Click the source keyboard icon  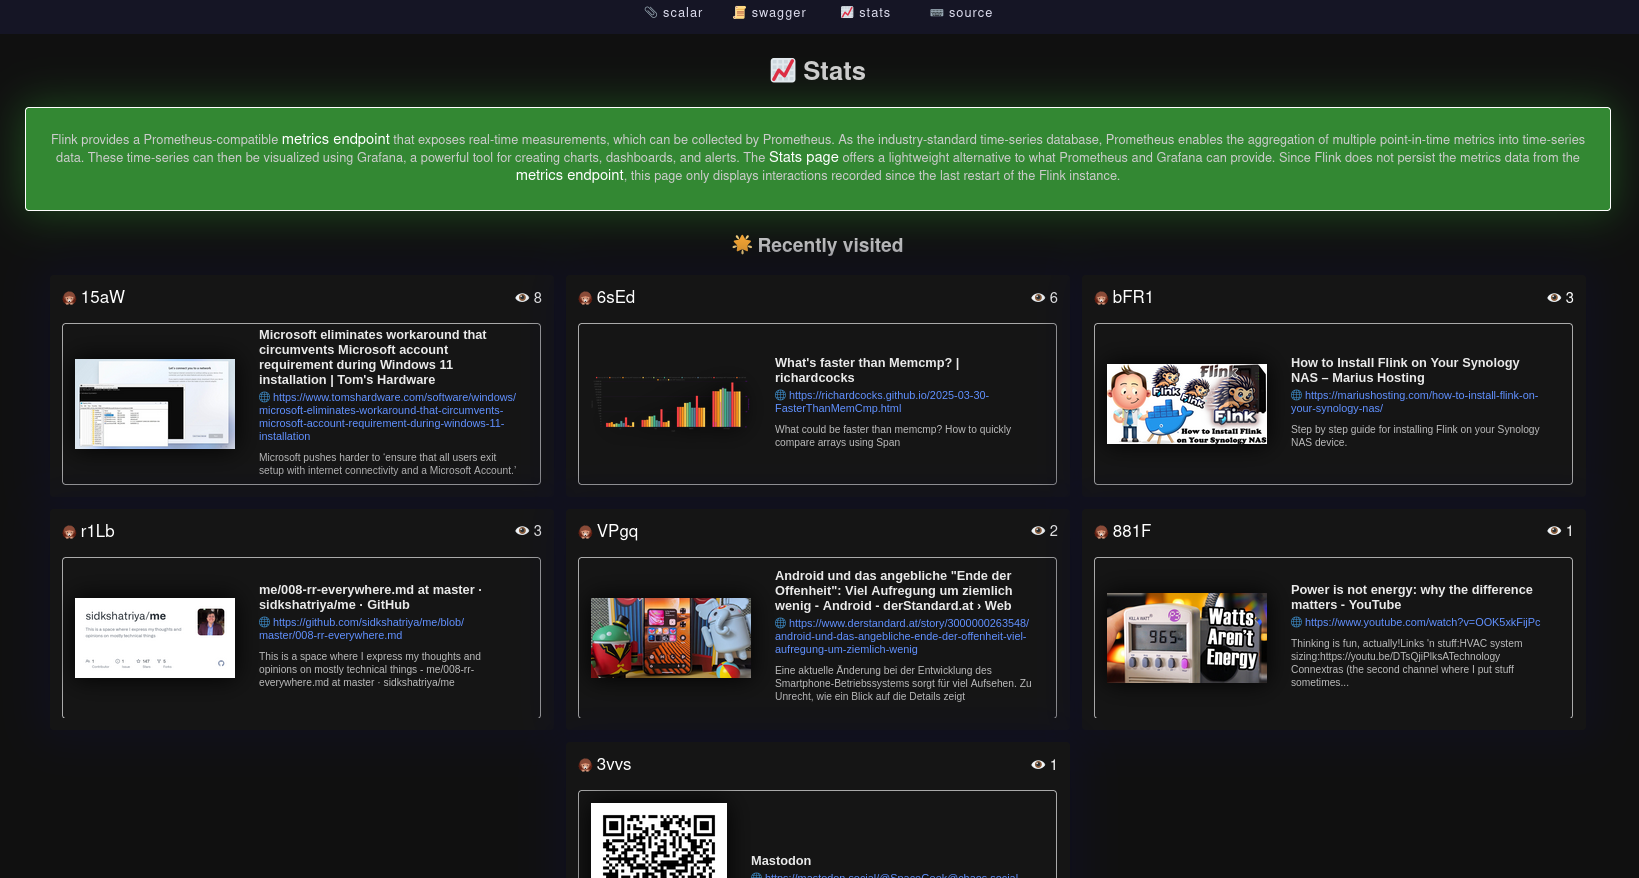coord(936,13)
